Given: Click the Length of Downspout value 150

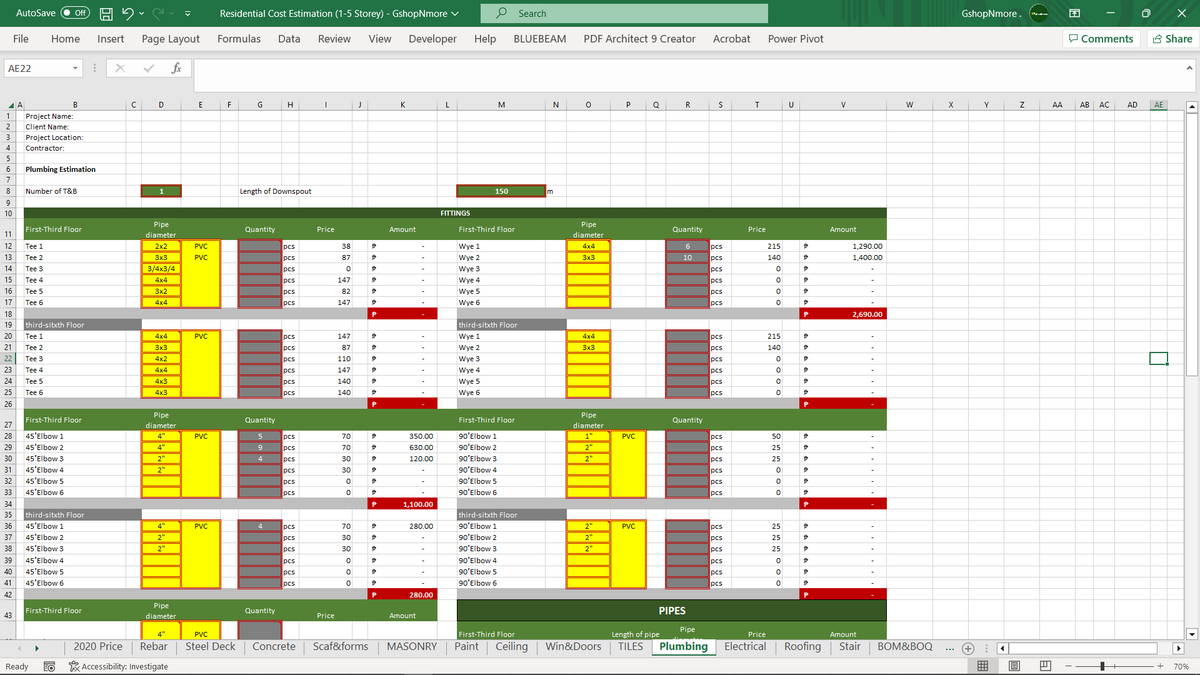Looking at the screenshot, I should [501, 190].
